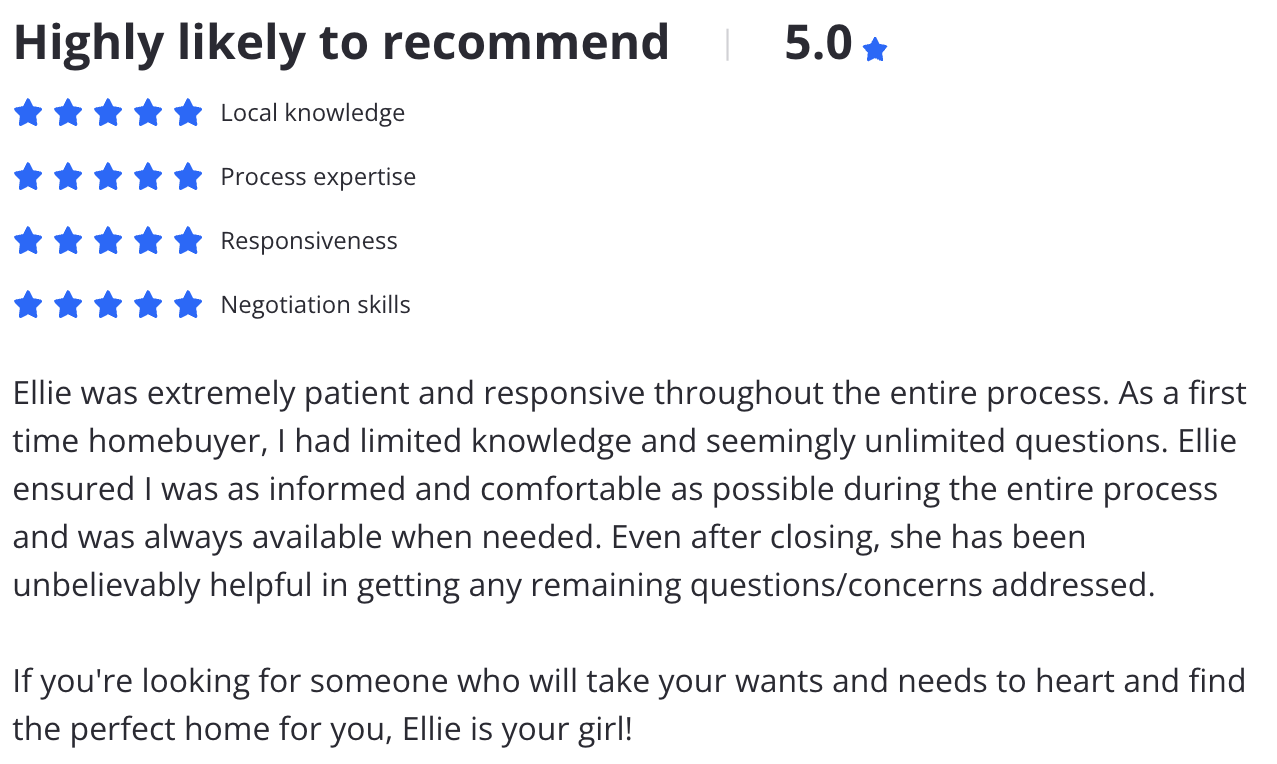
Task: Click the 'Highly likely to recommend' heading
Action: (341, 44)
